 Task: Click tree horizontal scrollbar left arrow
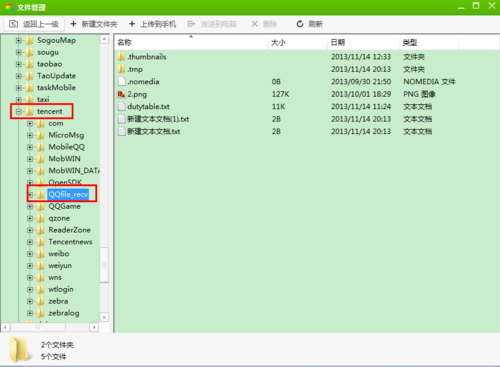pyautogui.click(x=5, y=327)
